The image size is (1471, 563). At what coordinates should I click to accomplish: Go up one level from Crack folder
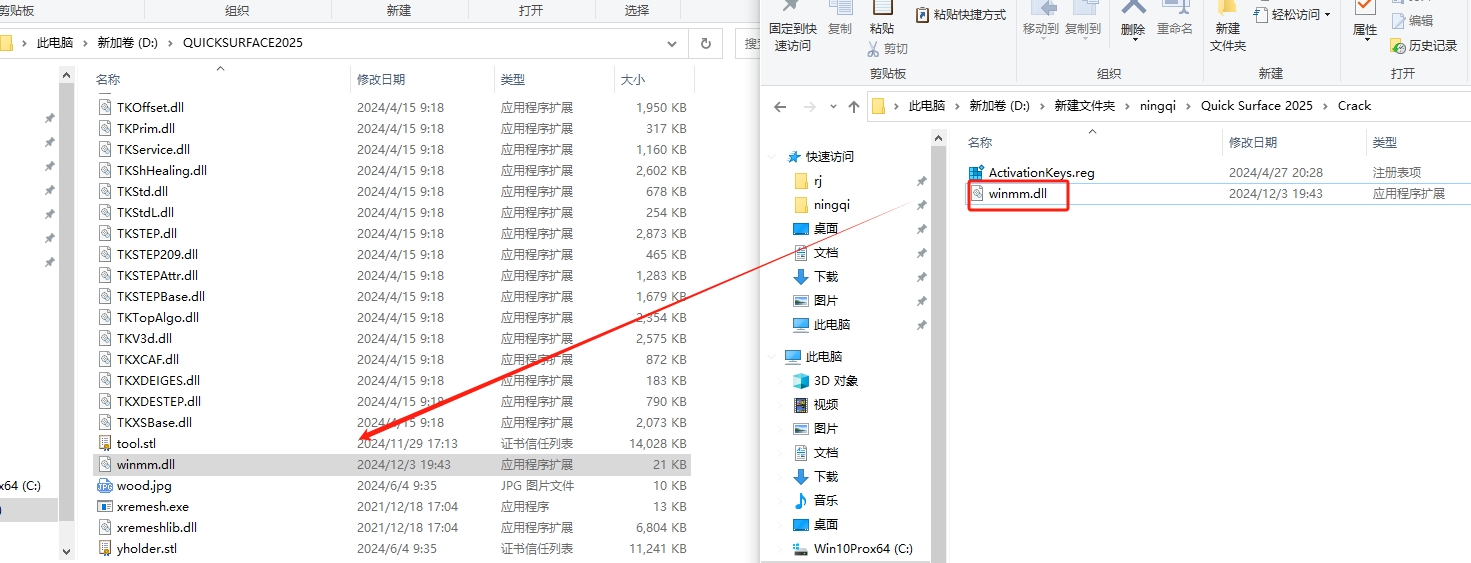[853, 106]
